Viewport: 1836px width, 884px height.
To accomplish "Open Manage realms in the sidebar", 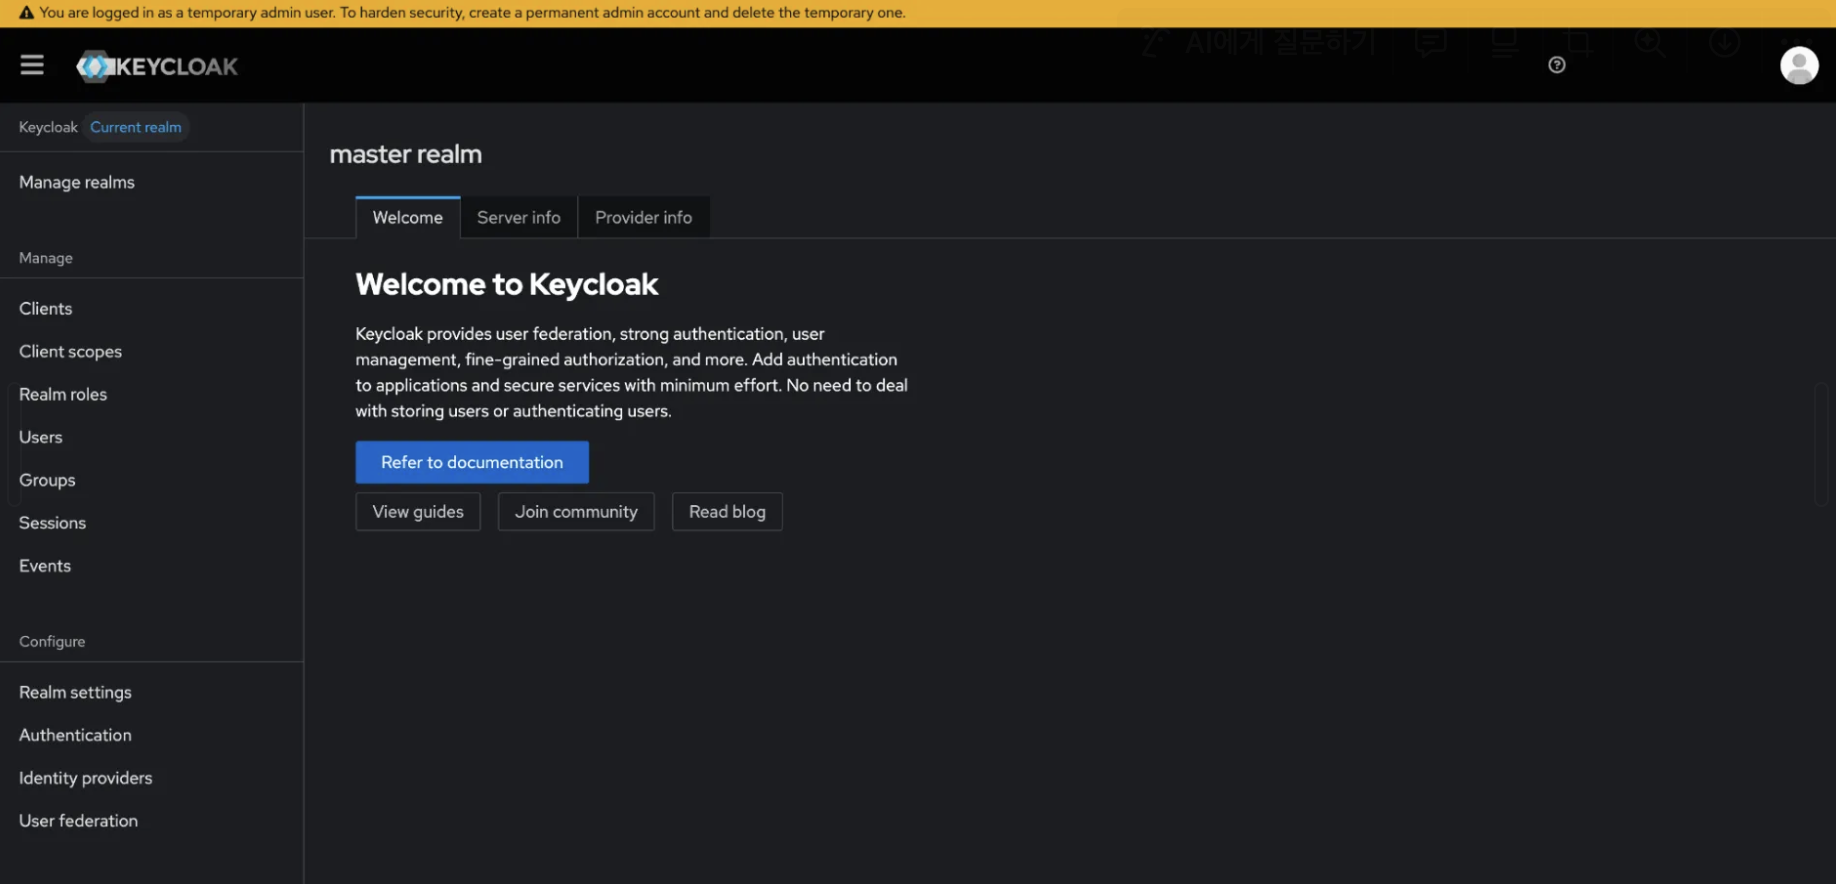I will (x=77, y=182).
